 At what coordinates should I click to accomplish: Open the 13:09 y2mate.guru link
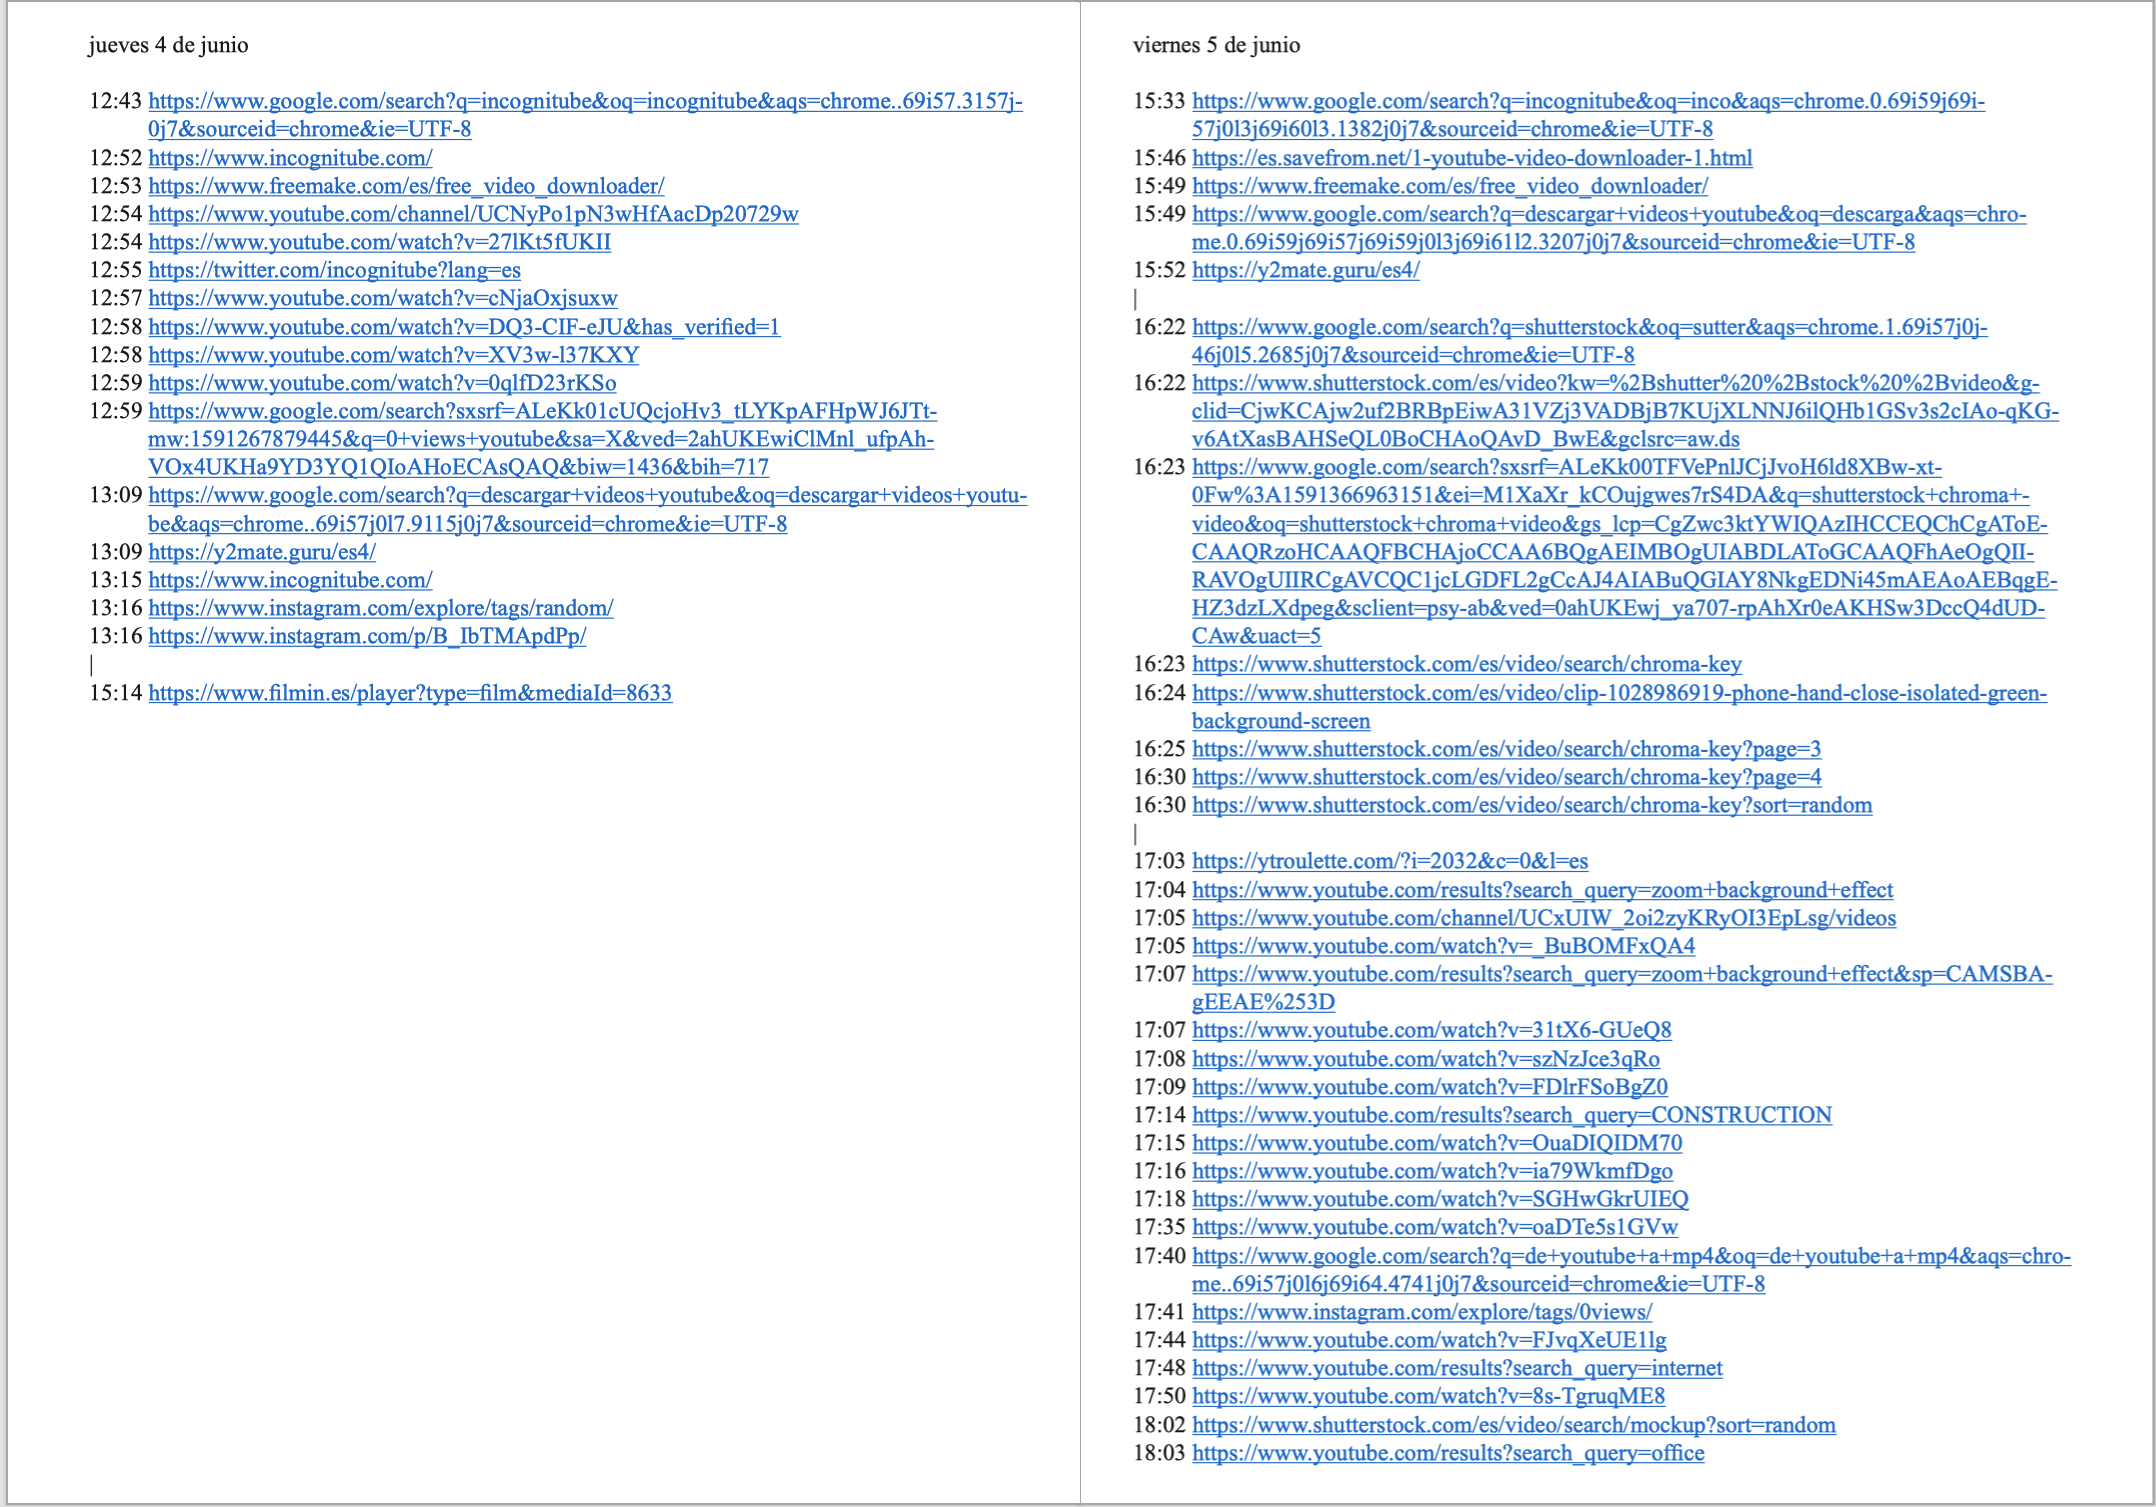[x=262, y=552]
